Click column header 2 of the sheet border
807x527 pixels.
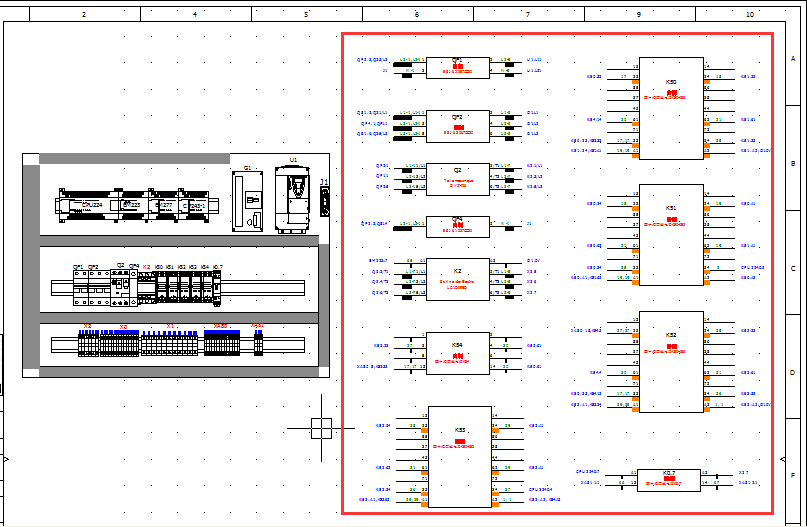tap(85, 14)
